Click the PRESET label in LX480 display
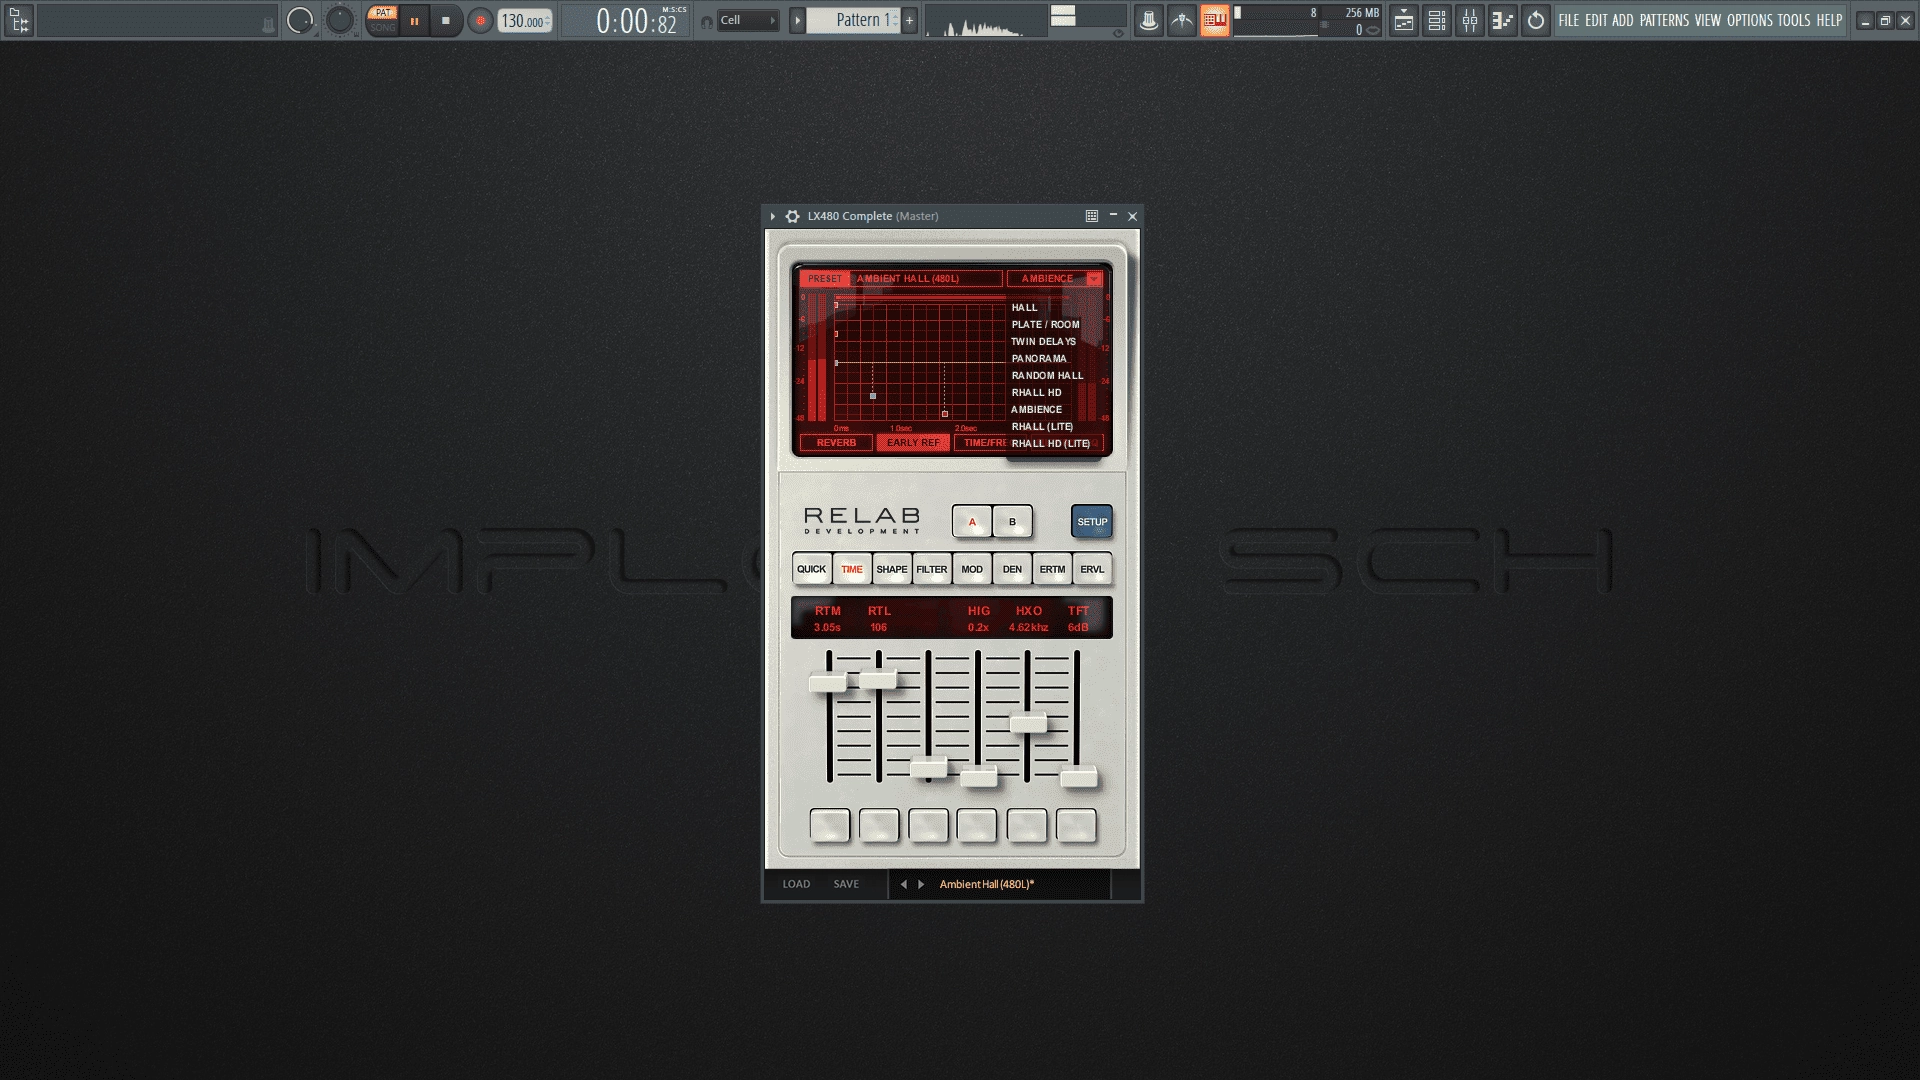Image resolution: width=1920 pixels, height=1080 pixels. (x=825, y=279)
